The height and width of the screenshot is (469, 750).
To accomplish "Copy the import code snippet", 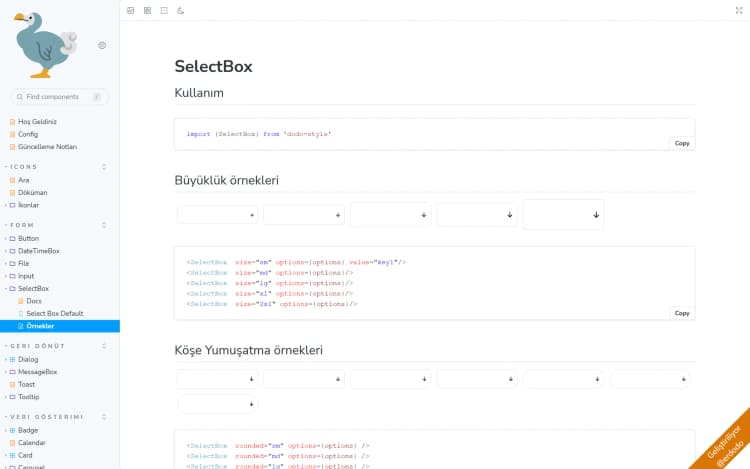I will [682, 143].
